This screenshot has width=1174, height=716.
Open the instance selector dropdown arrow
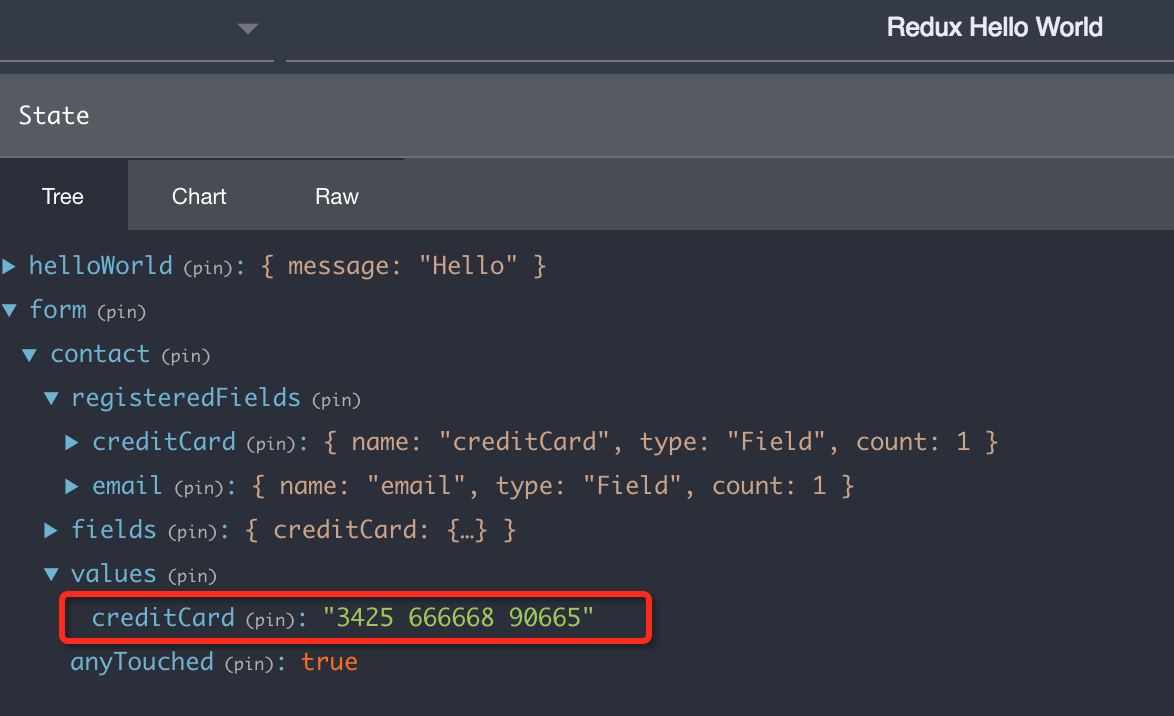(248, 28)
